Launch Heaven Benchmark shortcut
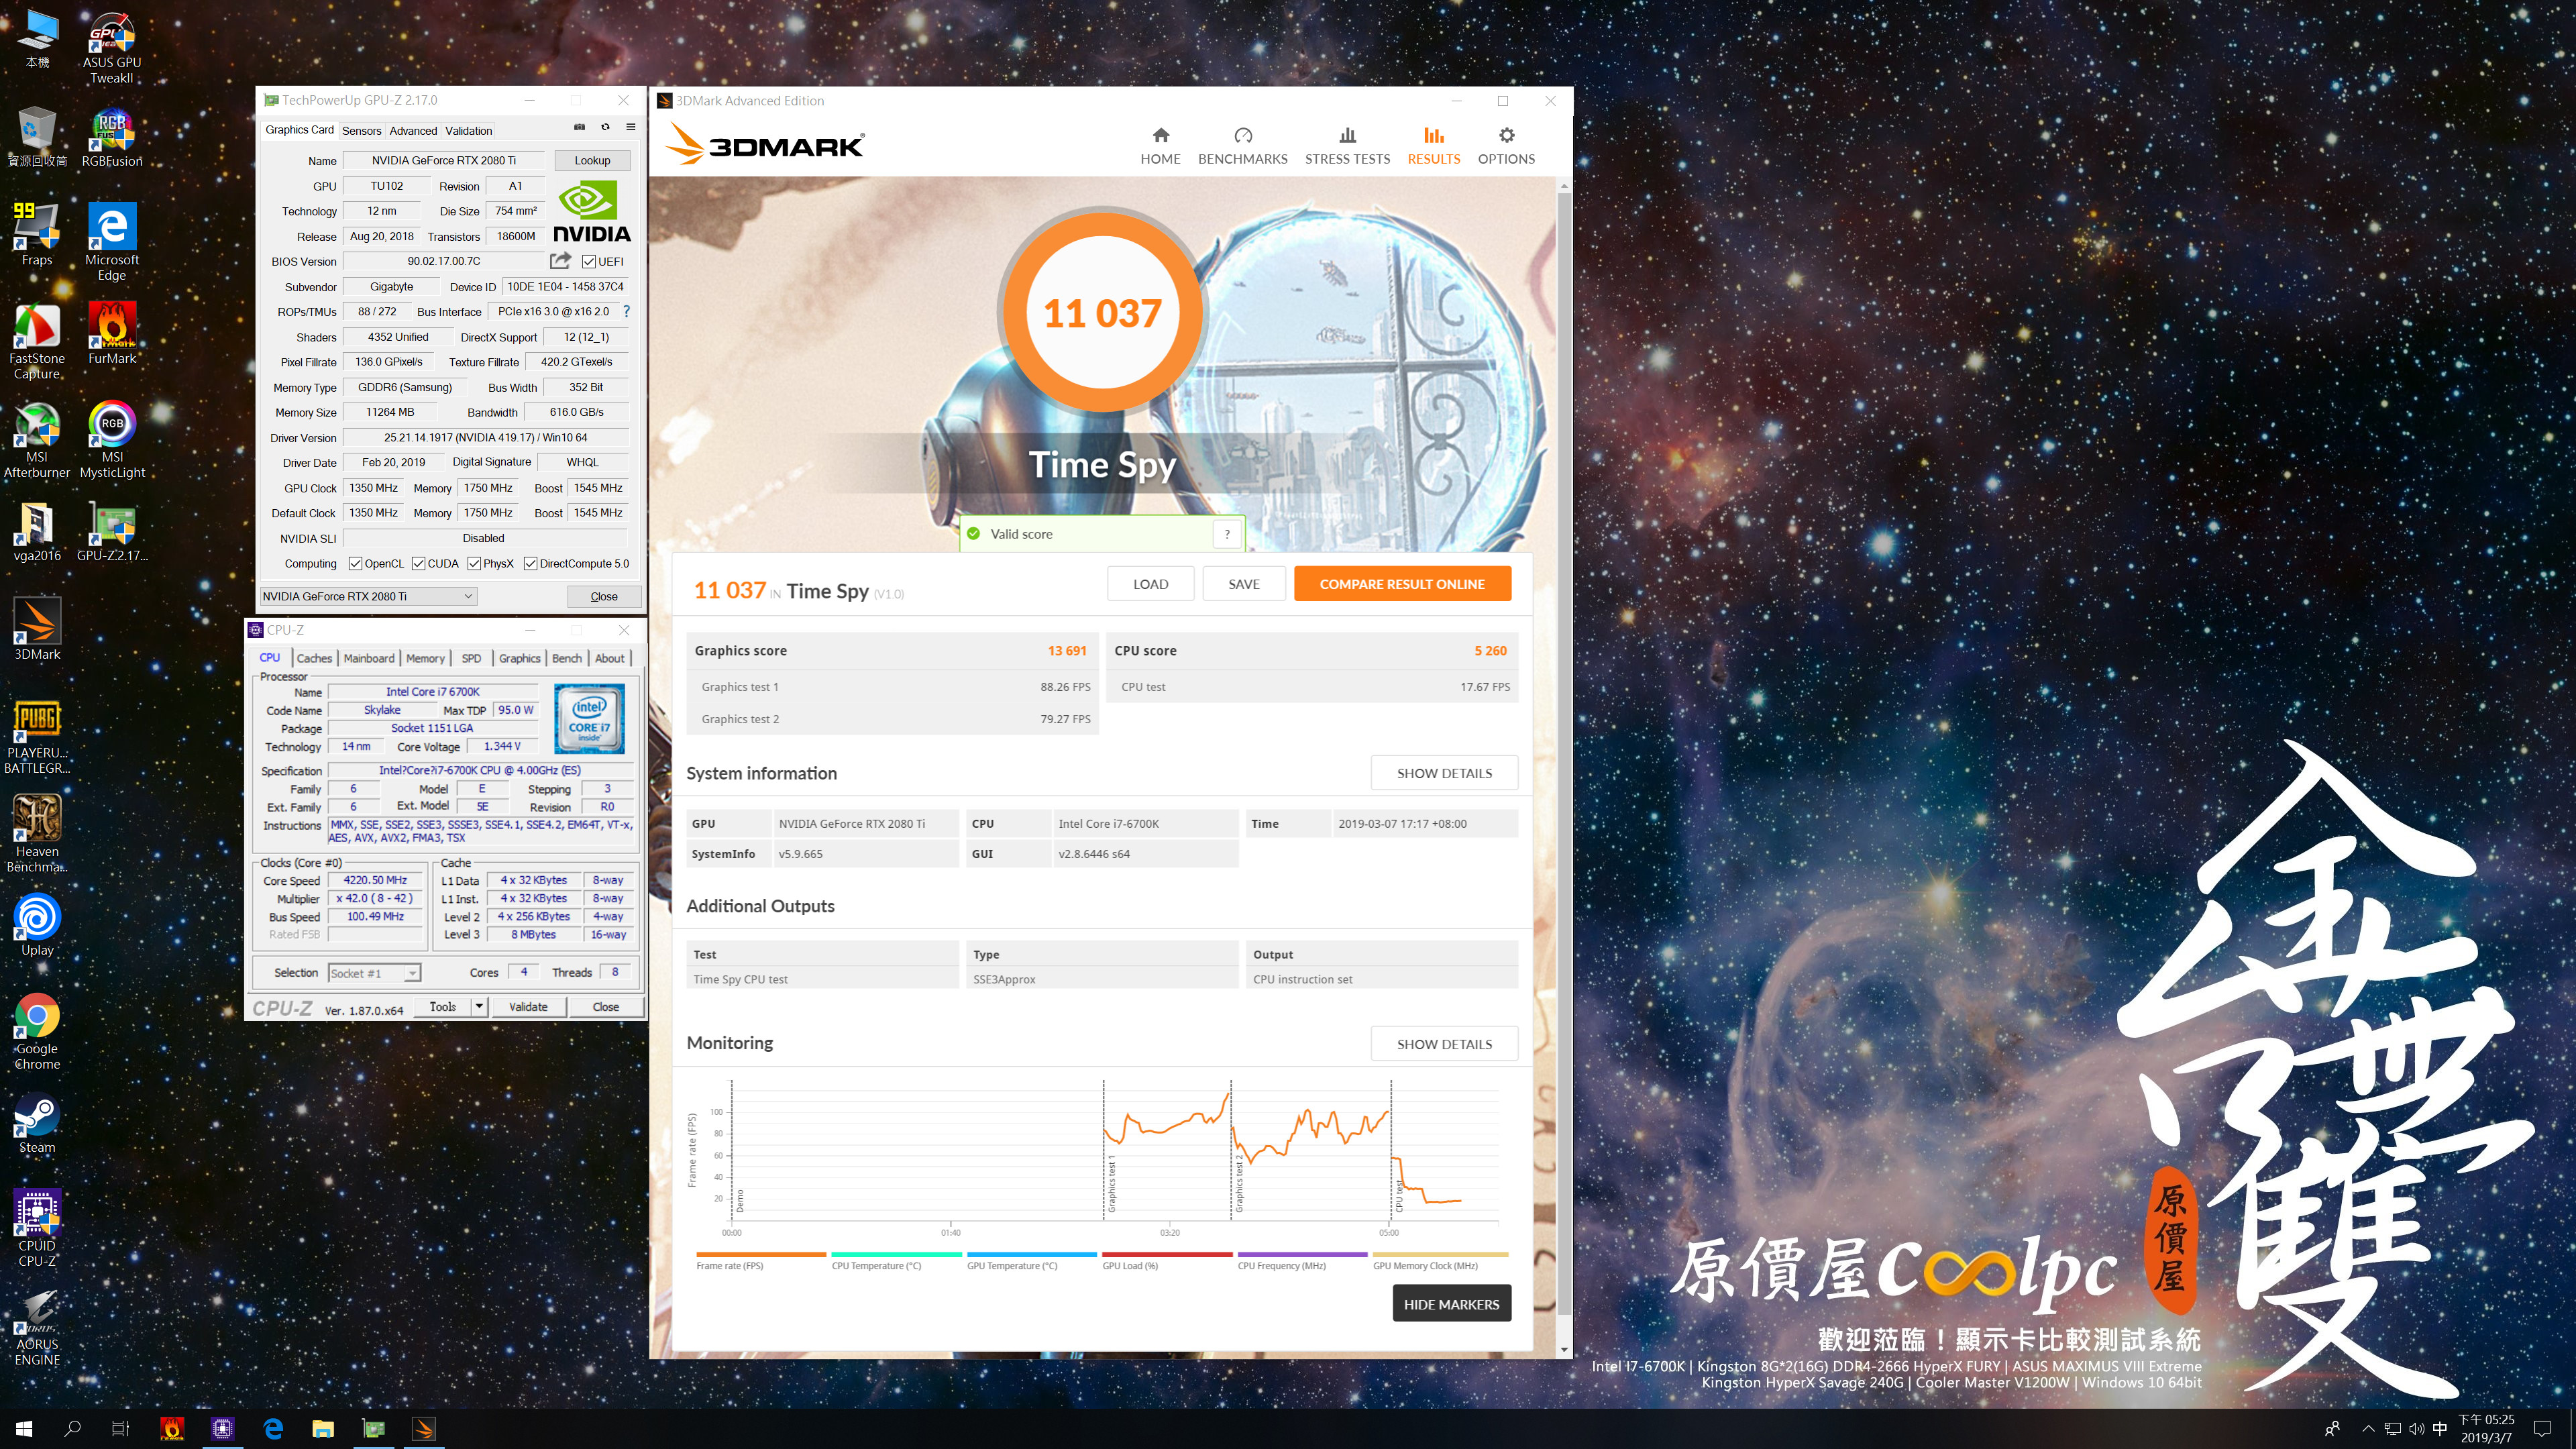2576x1449 pixels. pyautogui.click(x=37, y=834)
